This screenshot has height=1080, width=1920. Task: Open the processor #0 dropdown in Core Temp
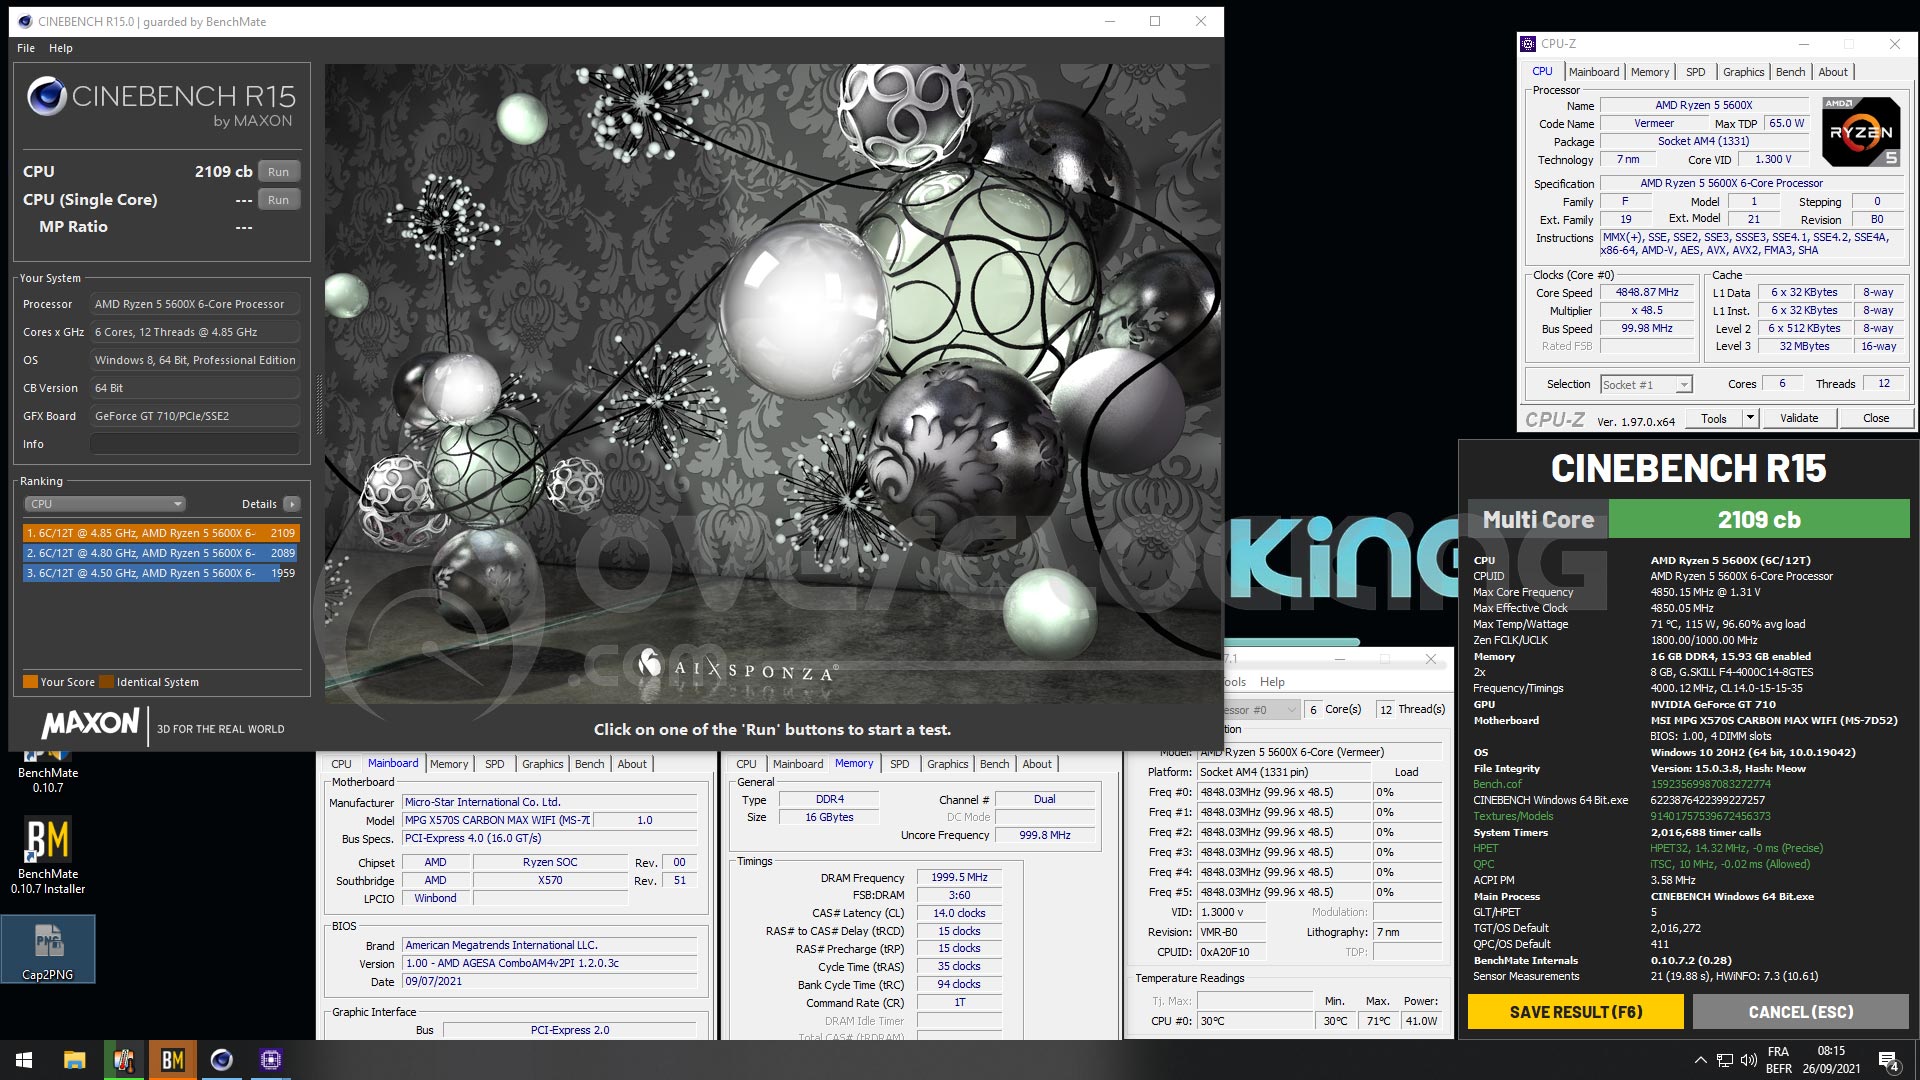1261,710
